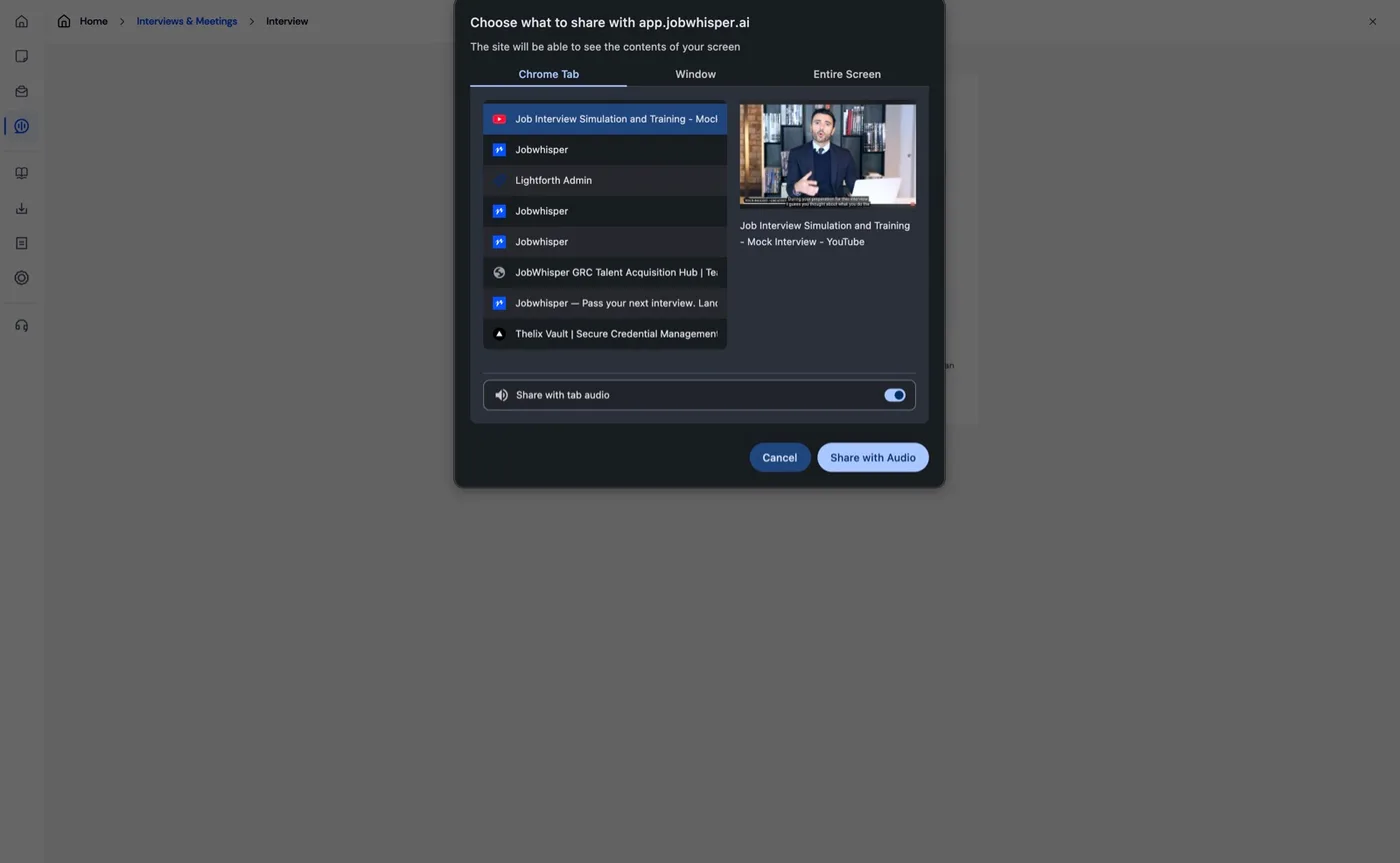
Task: Click the download icon in sidebar
Action: (21, 208)
